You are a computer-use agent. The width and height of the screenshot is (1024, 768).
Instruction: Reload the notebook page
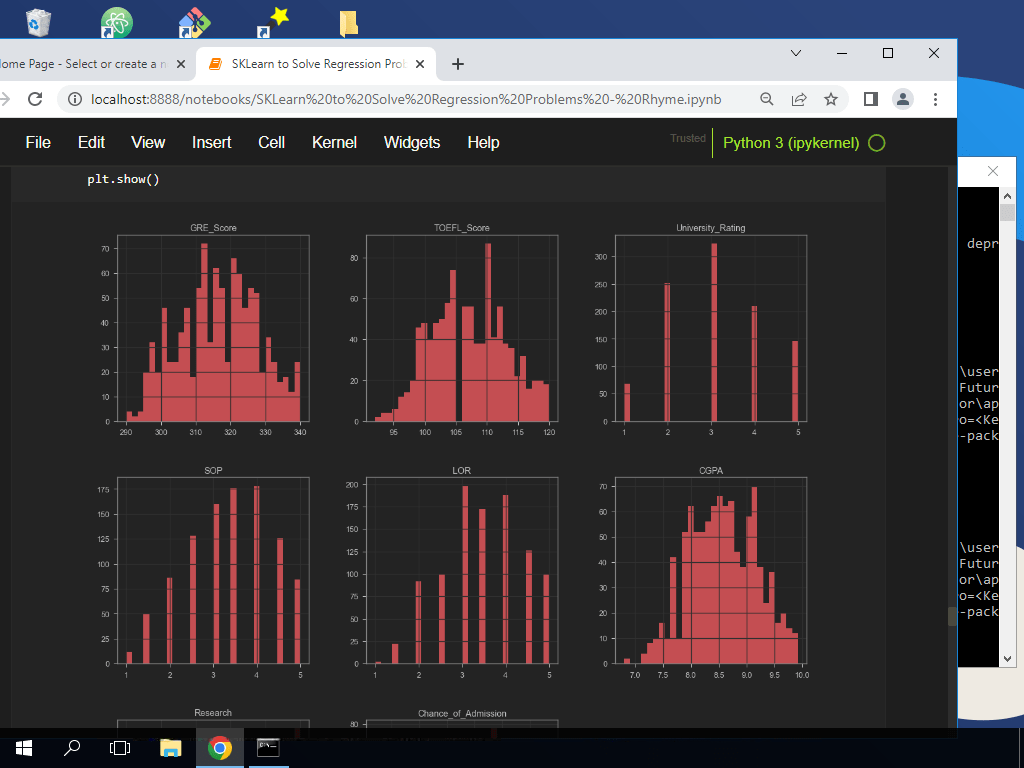[x=35, y=99]
